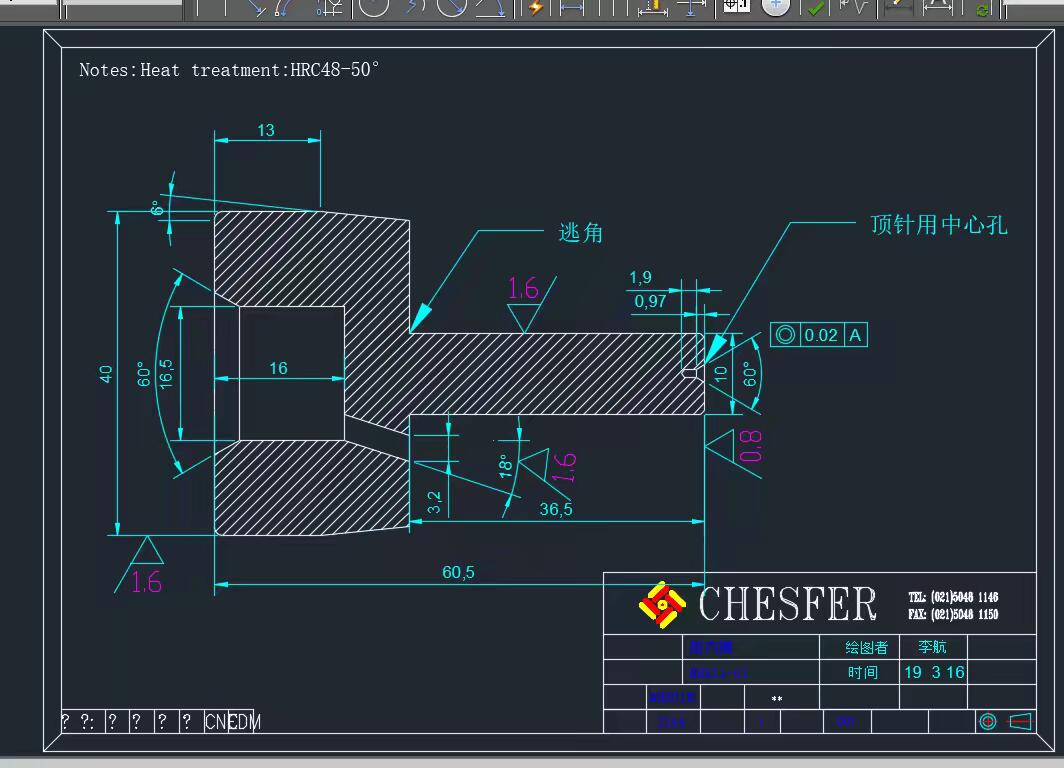Image resolution: width=1064 pixels, height=768 pixels.
Task: Click the date 19 3 16 cell
Action: click(x=934, y=672)
